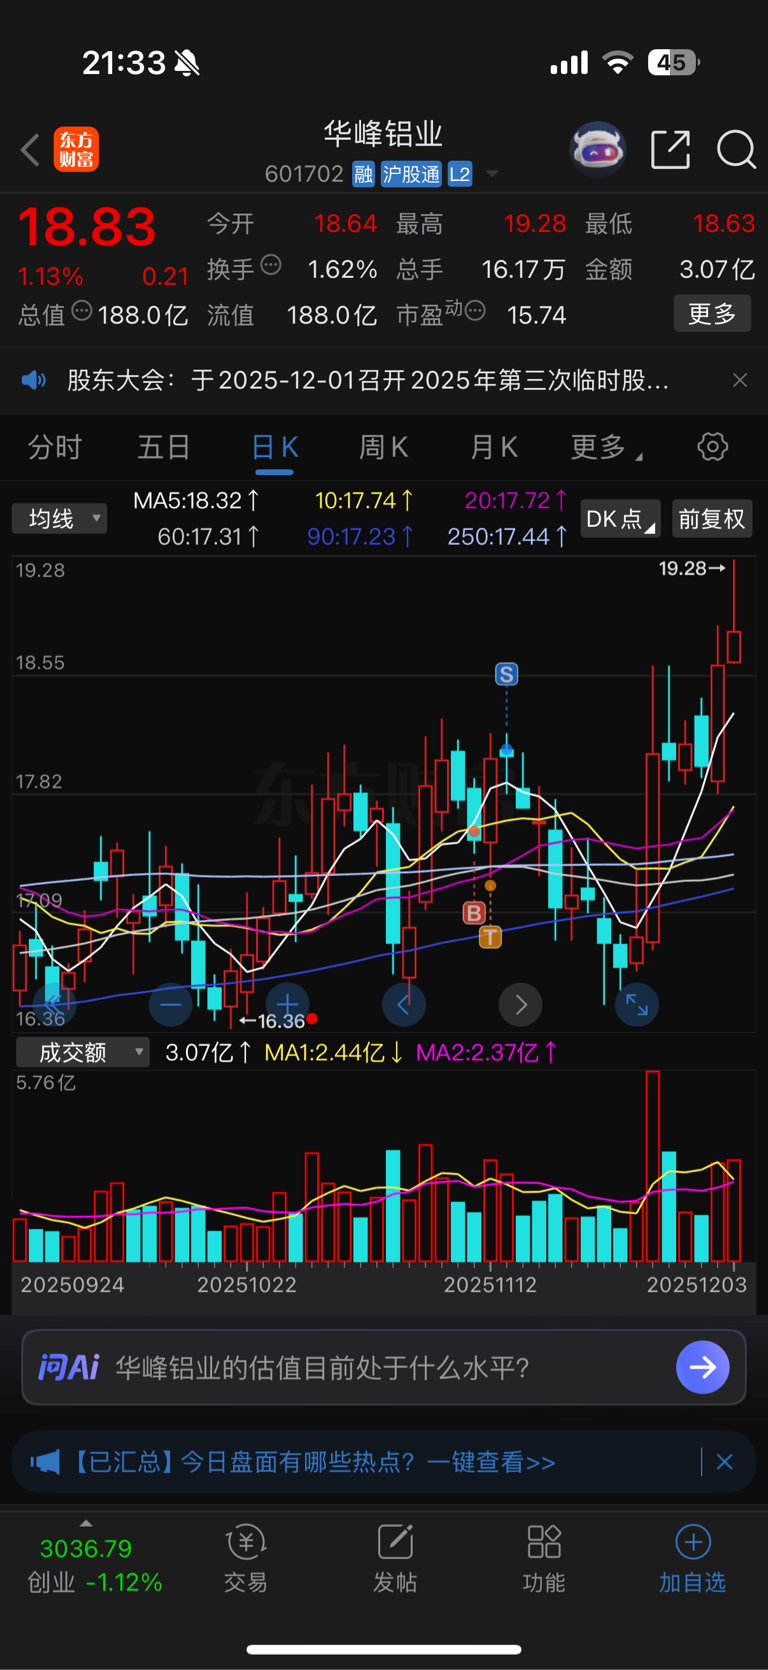
Task: Tap the share/export icon
Action: tap(670, 149)
